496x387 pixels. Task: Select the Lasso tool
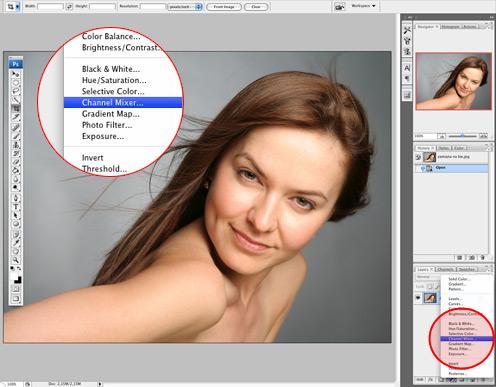[15, 91]
